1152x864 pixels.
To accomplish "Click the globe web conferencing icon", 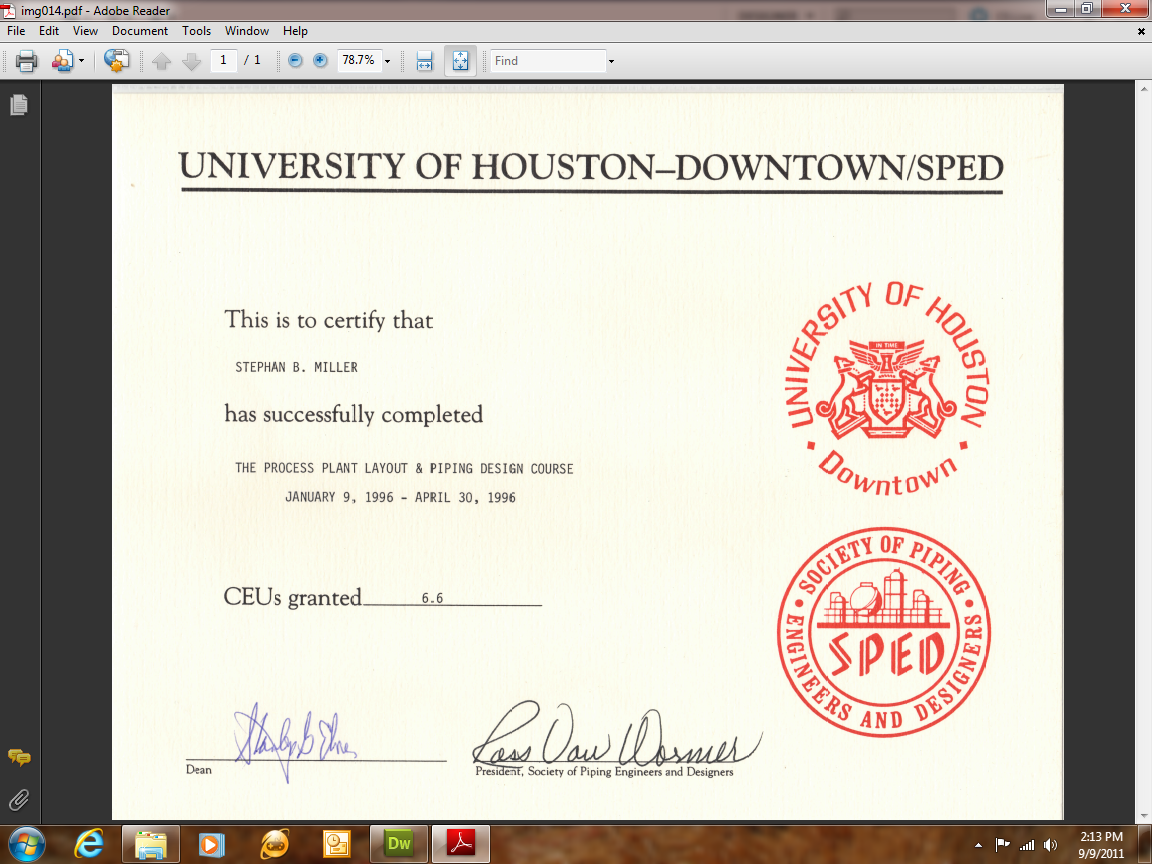I will tap(116, 61).
